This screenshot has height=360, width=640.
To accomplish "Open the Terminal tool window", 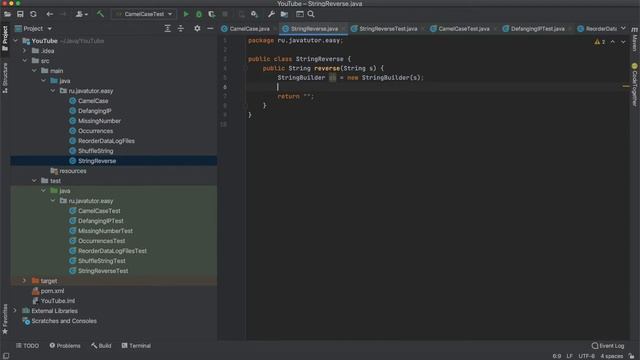I will tap(136, 346).
